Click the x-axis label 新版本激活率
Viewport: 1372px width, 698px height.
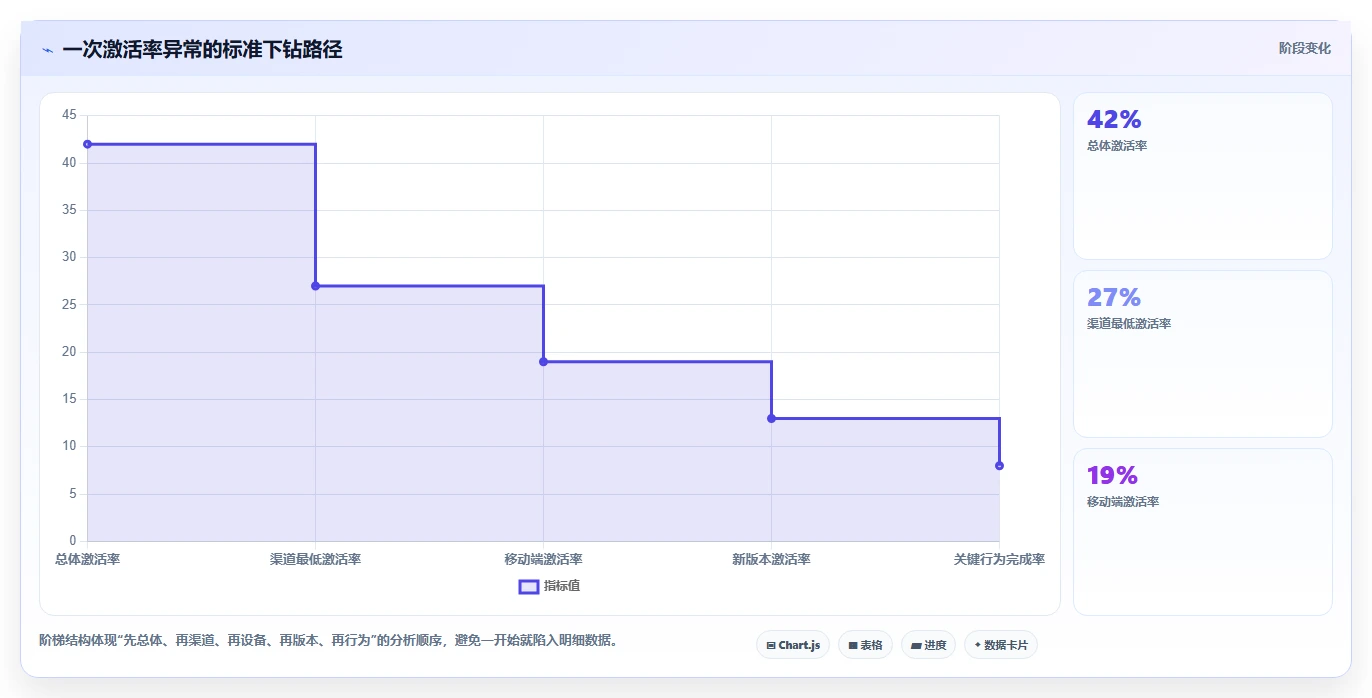point(771,560)
